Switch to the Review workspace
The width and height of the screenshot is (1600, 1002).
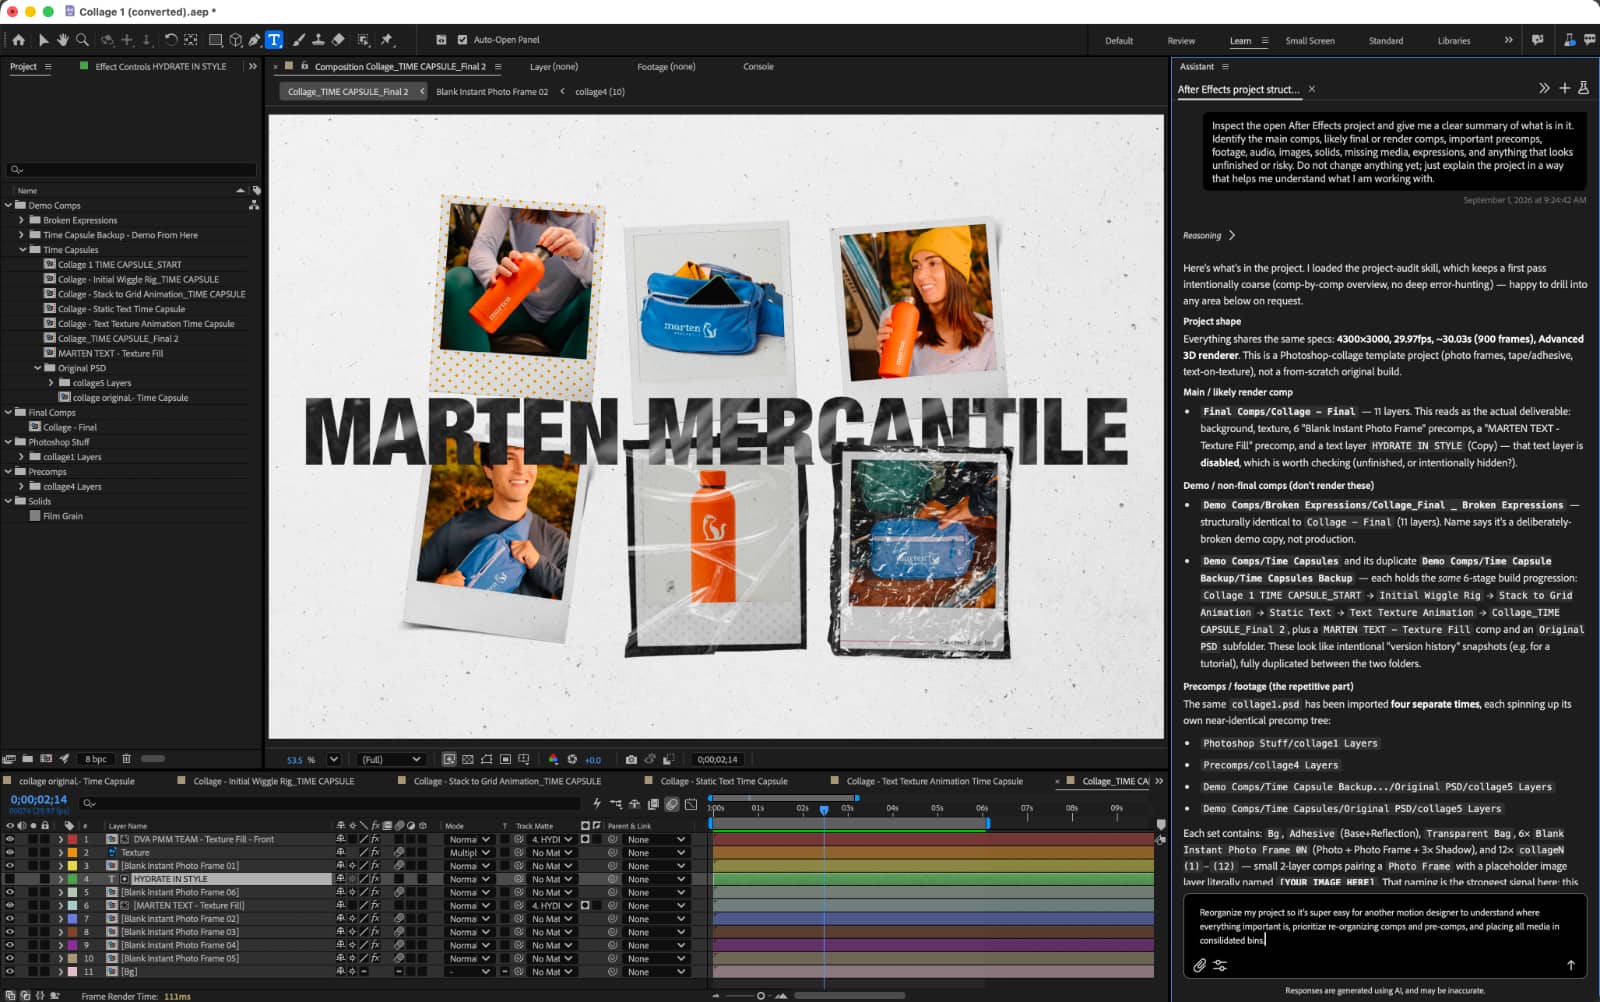[1181, 41]
